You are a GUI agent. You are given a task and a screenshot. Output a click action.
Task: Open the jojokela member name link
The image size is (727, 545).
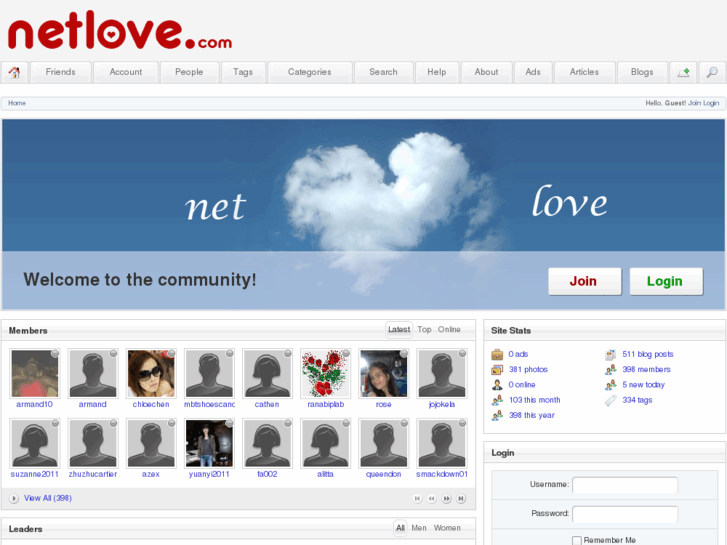pos(442,404)
